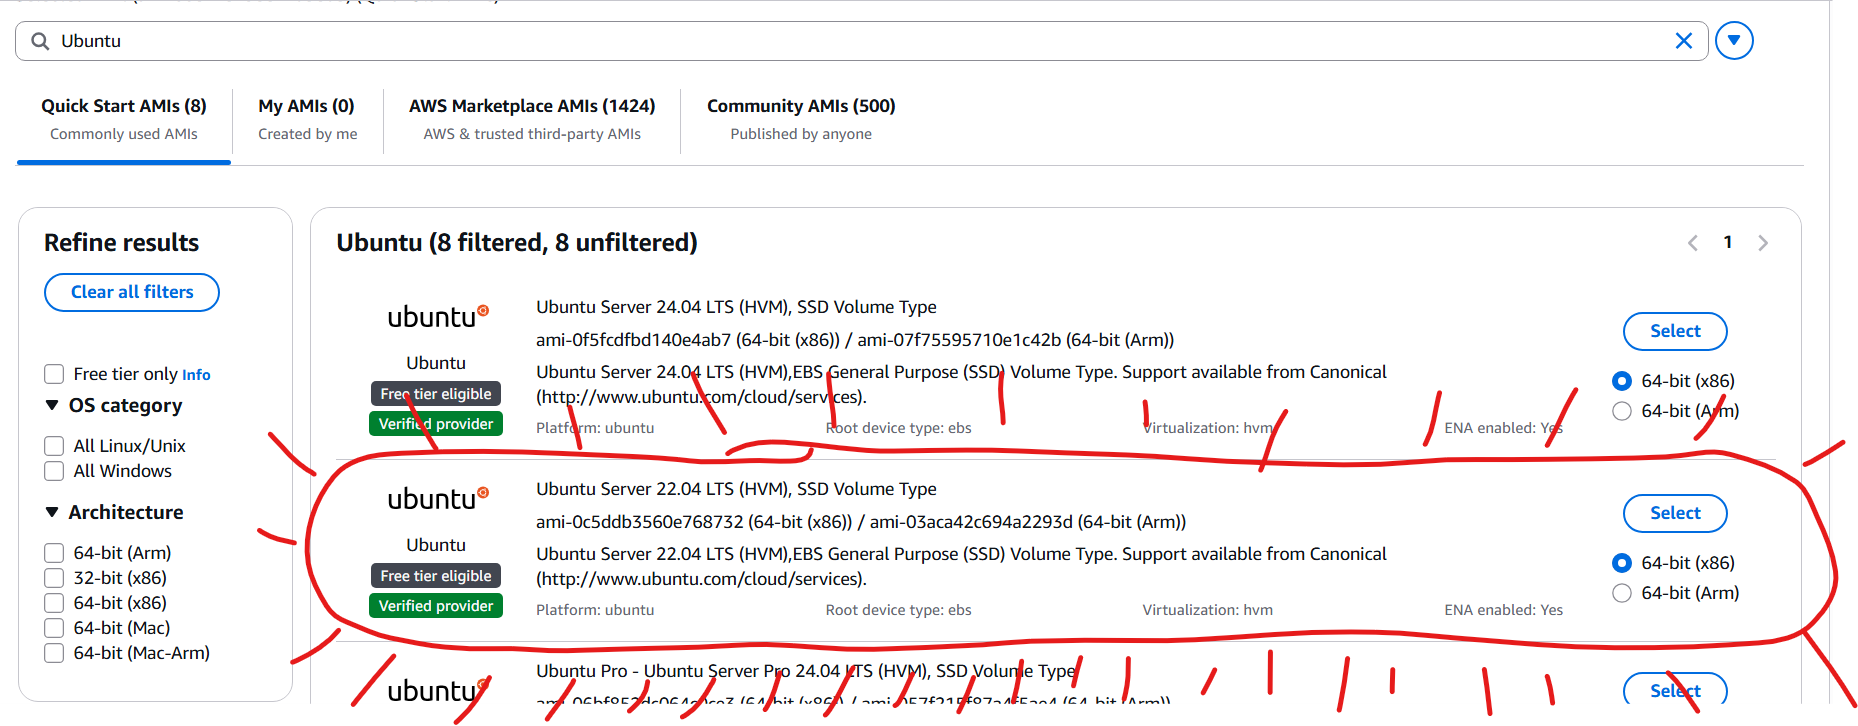Screen dimensions: 1858x726
Task: Clear the Ubuntu search text
Action: point(1683,41)
